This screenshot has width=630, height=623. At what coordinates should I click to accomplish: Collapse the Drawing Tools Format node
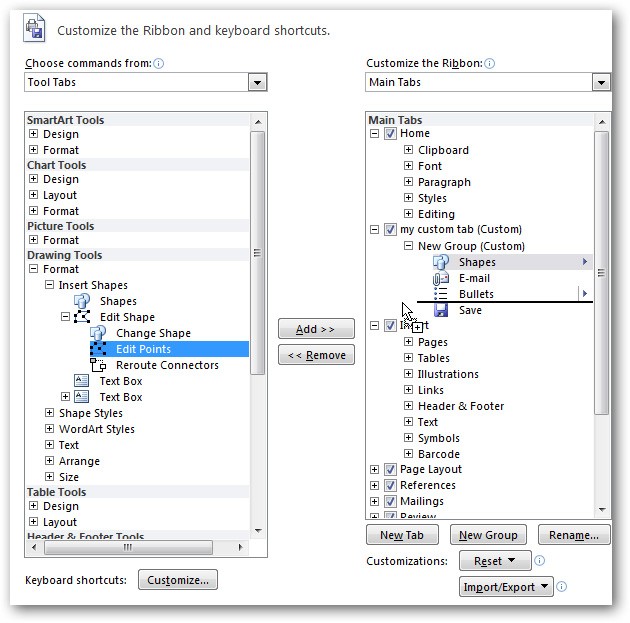click(x=34, y=269)
